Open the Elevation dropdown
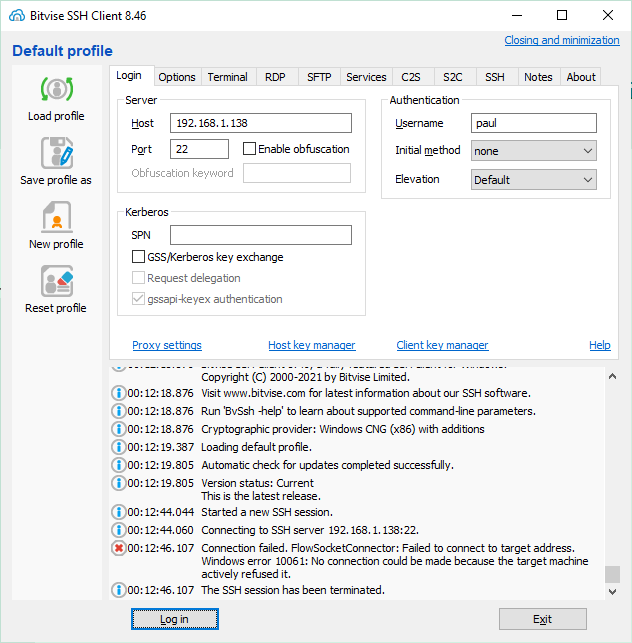Image resolution: width=632 pixels, height=643 pixels. [534, 180]
